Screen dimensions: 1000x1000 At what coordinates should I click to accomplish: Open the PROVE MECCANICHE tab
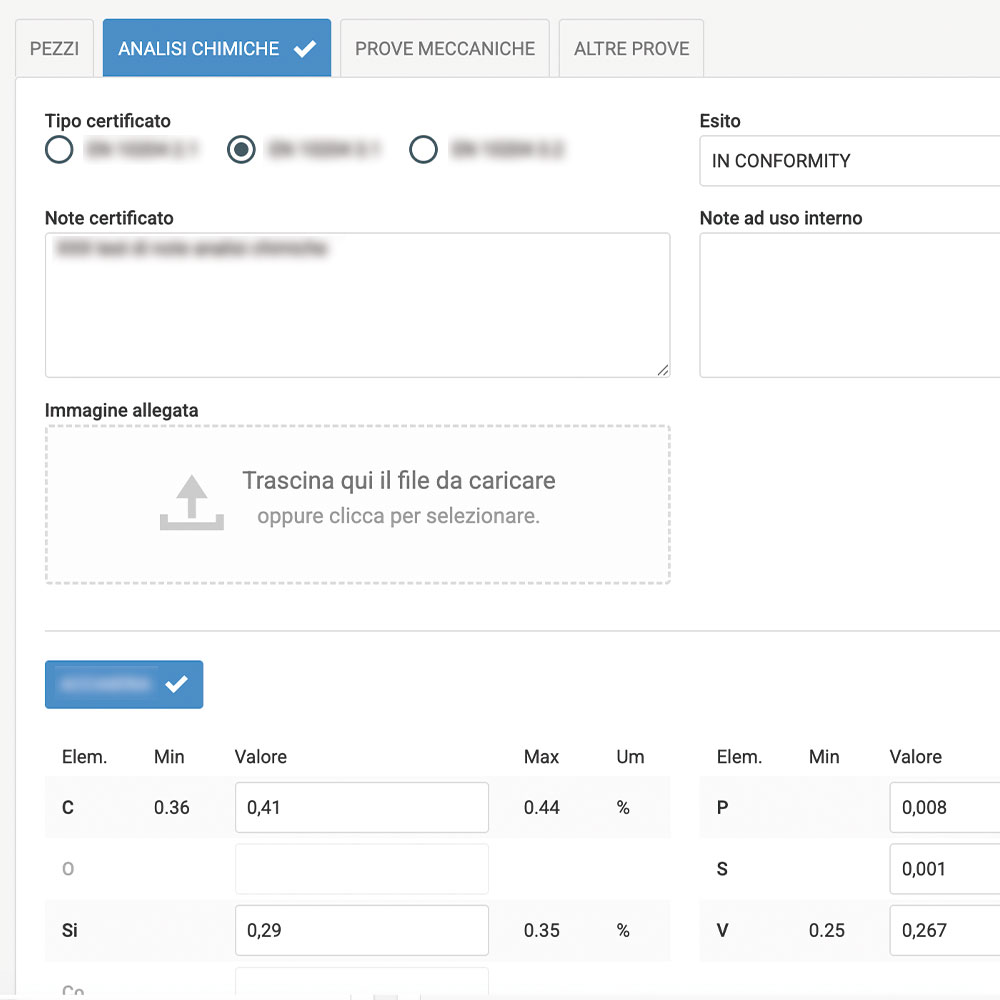coord(445,49)
